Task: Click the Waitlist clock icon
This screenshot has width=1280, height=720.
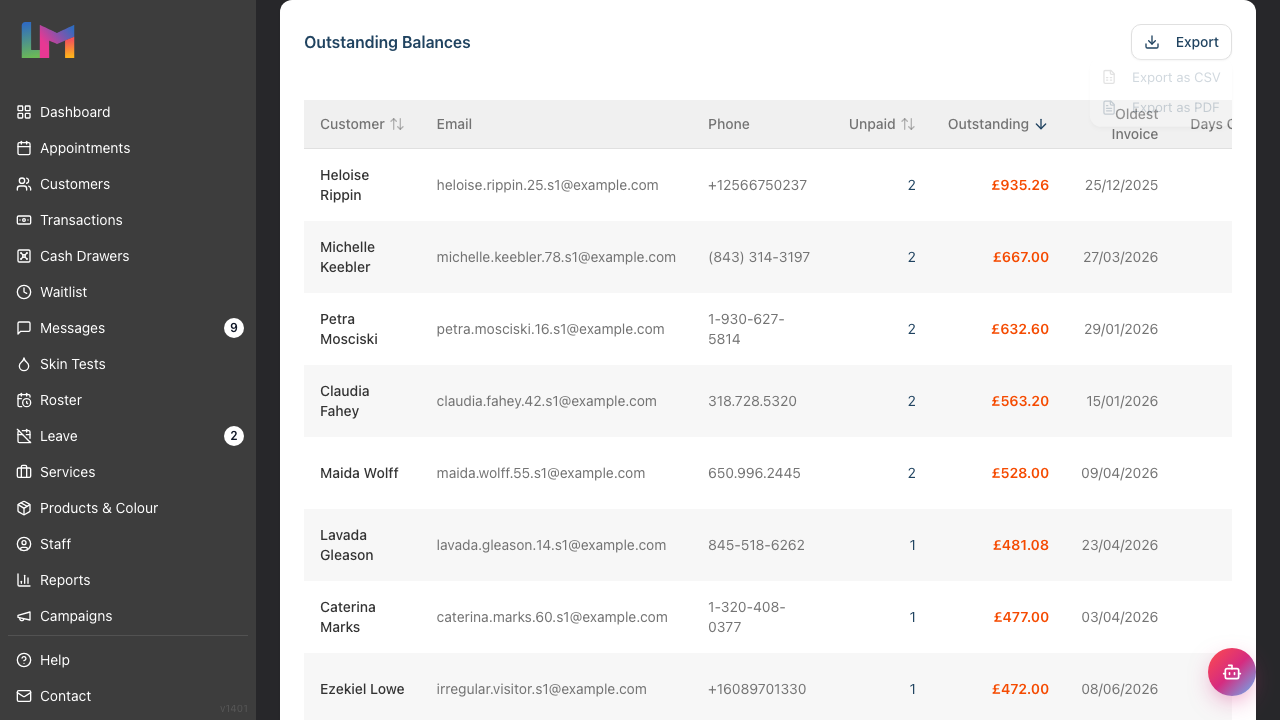Action: click(24, 292)
